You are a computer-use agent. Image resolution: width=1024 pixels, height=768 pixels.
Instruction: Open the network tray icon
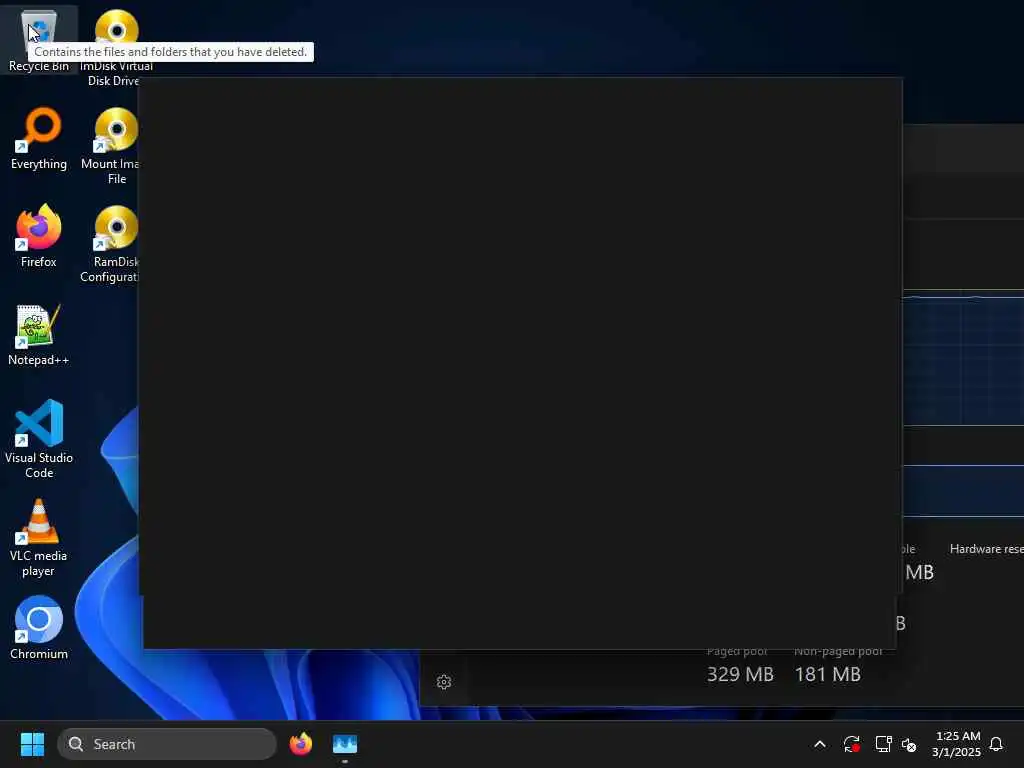(x=883, y=744)
